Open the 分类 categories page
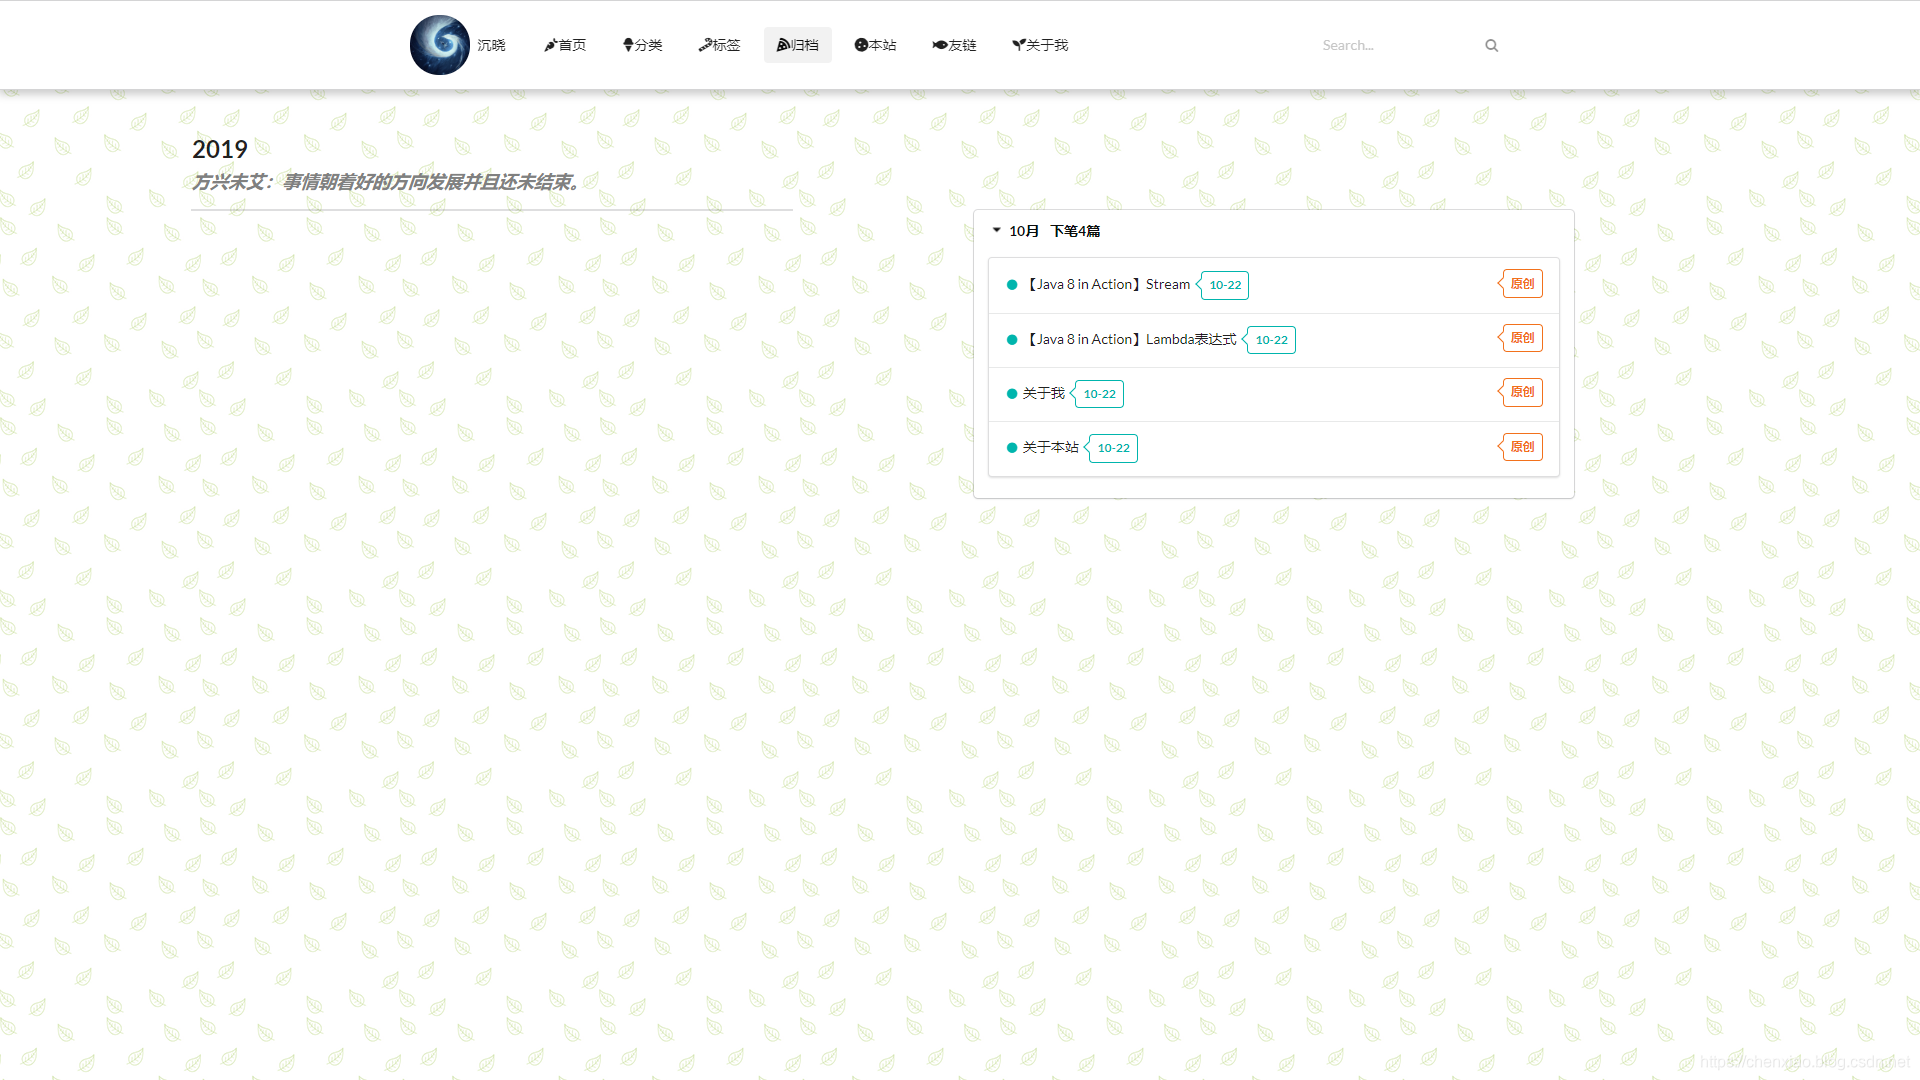 [x=642, y=45]
